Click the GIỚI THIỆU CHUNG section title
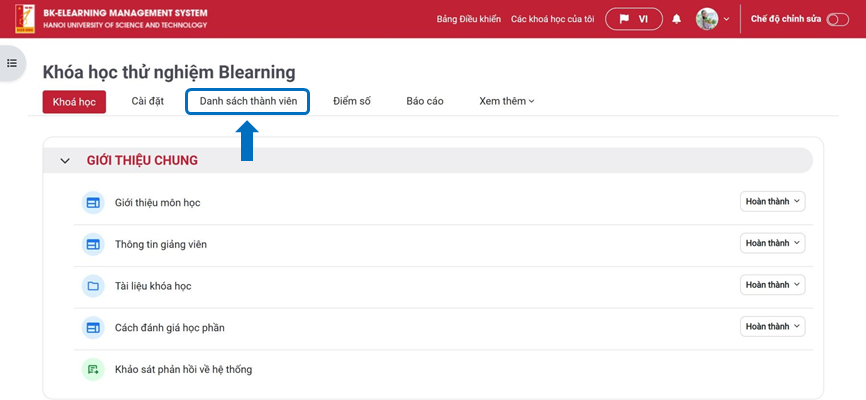The width and height of the screenshot is (866, 400). (142, 161)
